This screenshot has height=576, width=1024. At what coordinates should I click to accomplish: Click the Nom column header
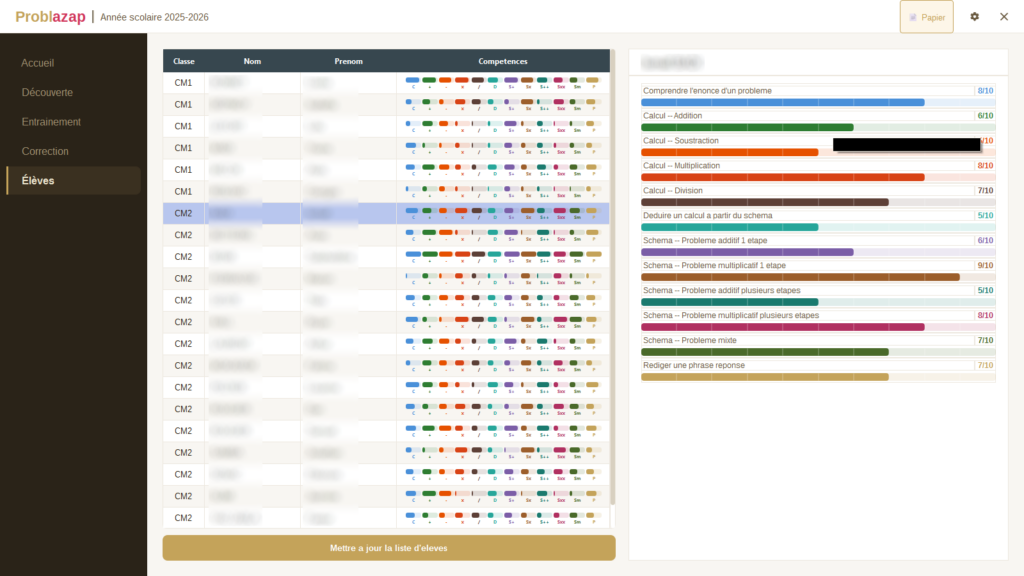pos(252,61)
